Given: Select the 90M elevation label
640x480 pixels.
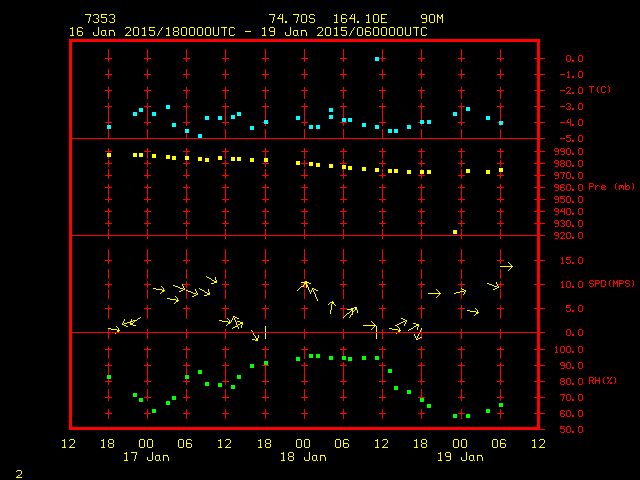Looking at the screenshot, I should tap(432, 19).
